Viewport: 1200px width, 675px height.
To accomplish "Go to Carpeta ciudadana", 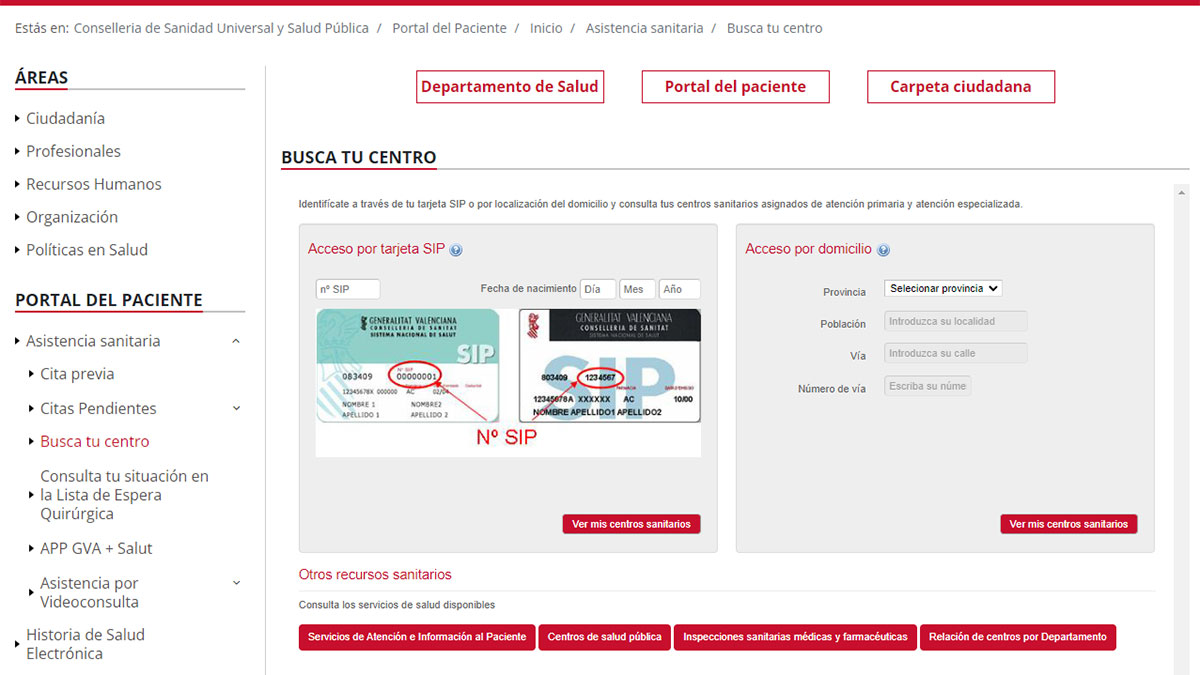I will pos(960,87).
